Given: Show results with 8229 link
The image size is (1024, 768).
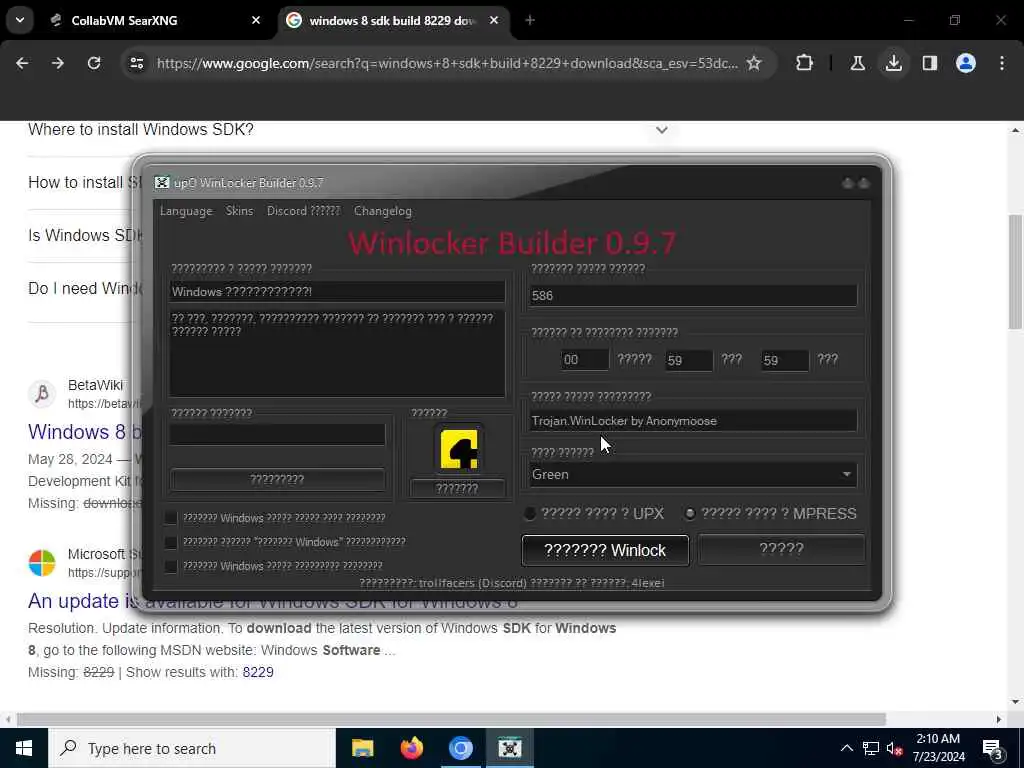Looking at the screenshot, I should [x=258, y=672].
